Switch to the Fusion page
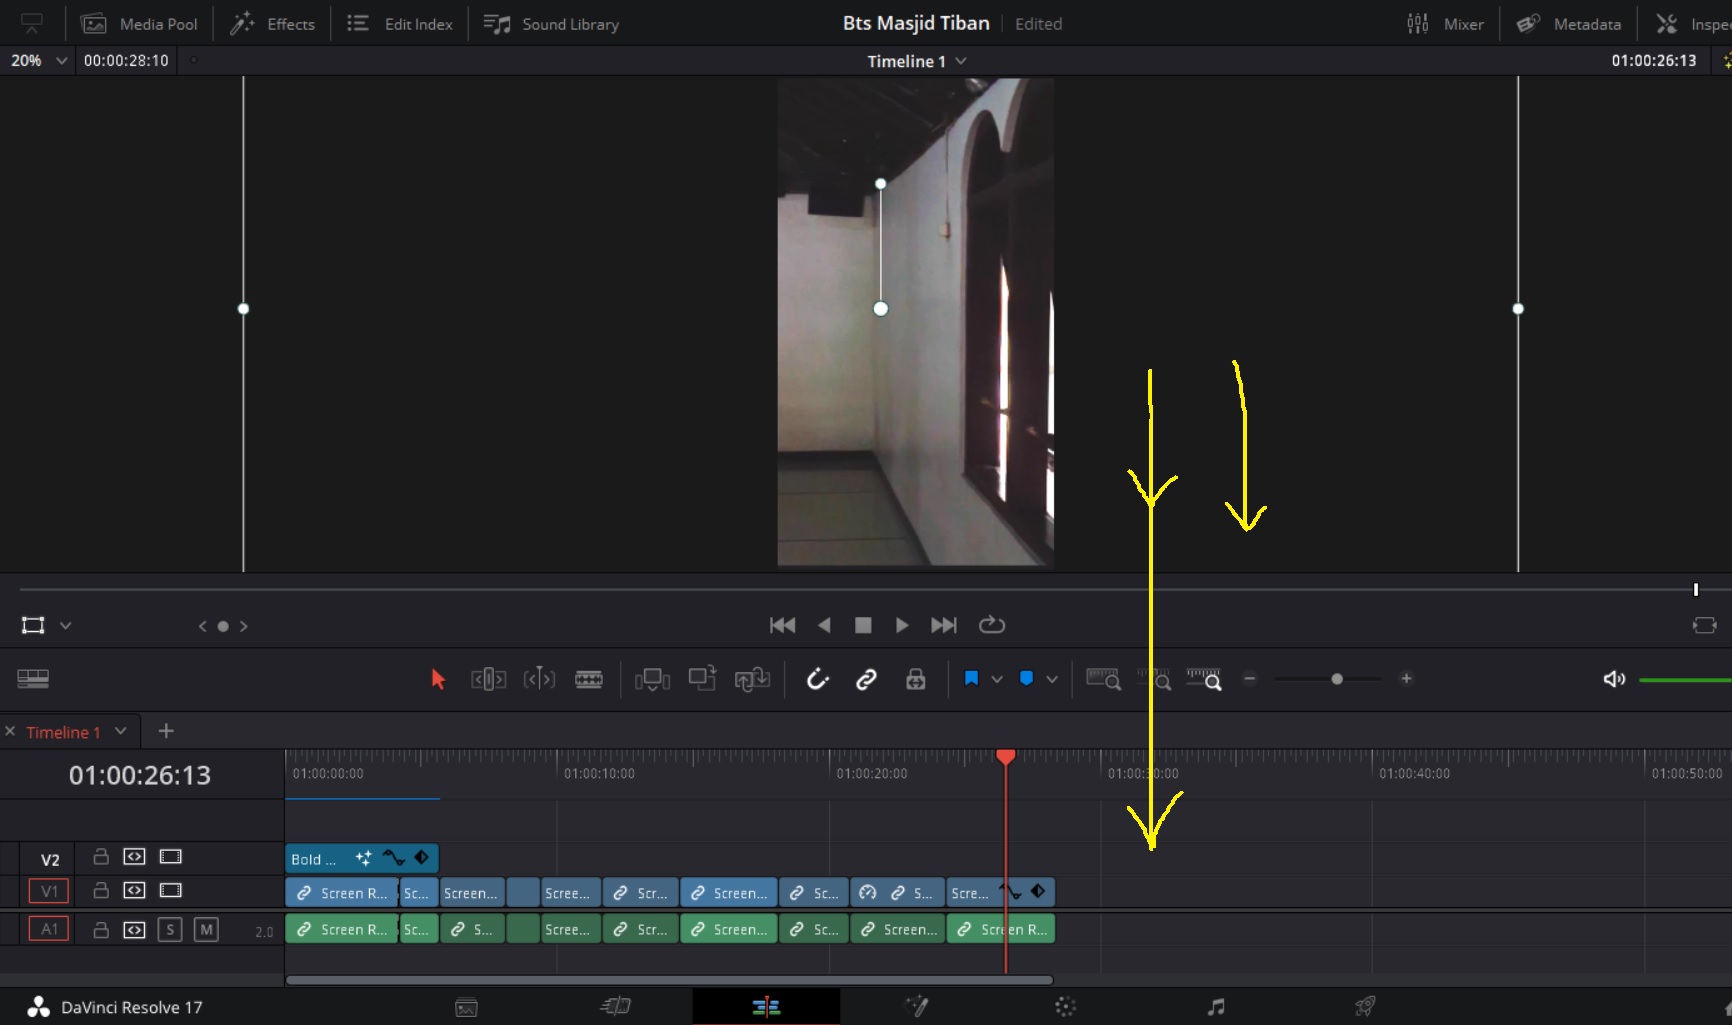 click(917, 1006)
